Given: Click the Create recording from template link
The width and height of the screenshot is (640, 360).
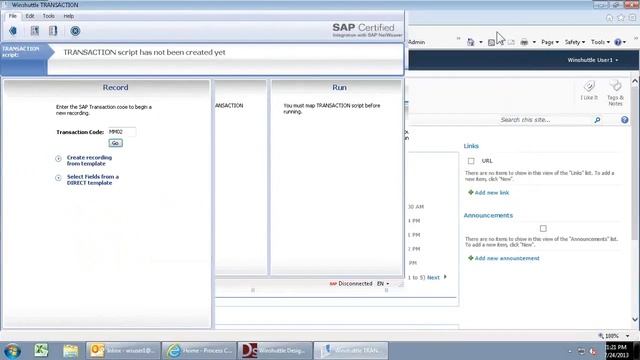Looking at the screenshot, I should coord(89,160).
